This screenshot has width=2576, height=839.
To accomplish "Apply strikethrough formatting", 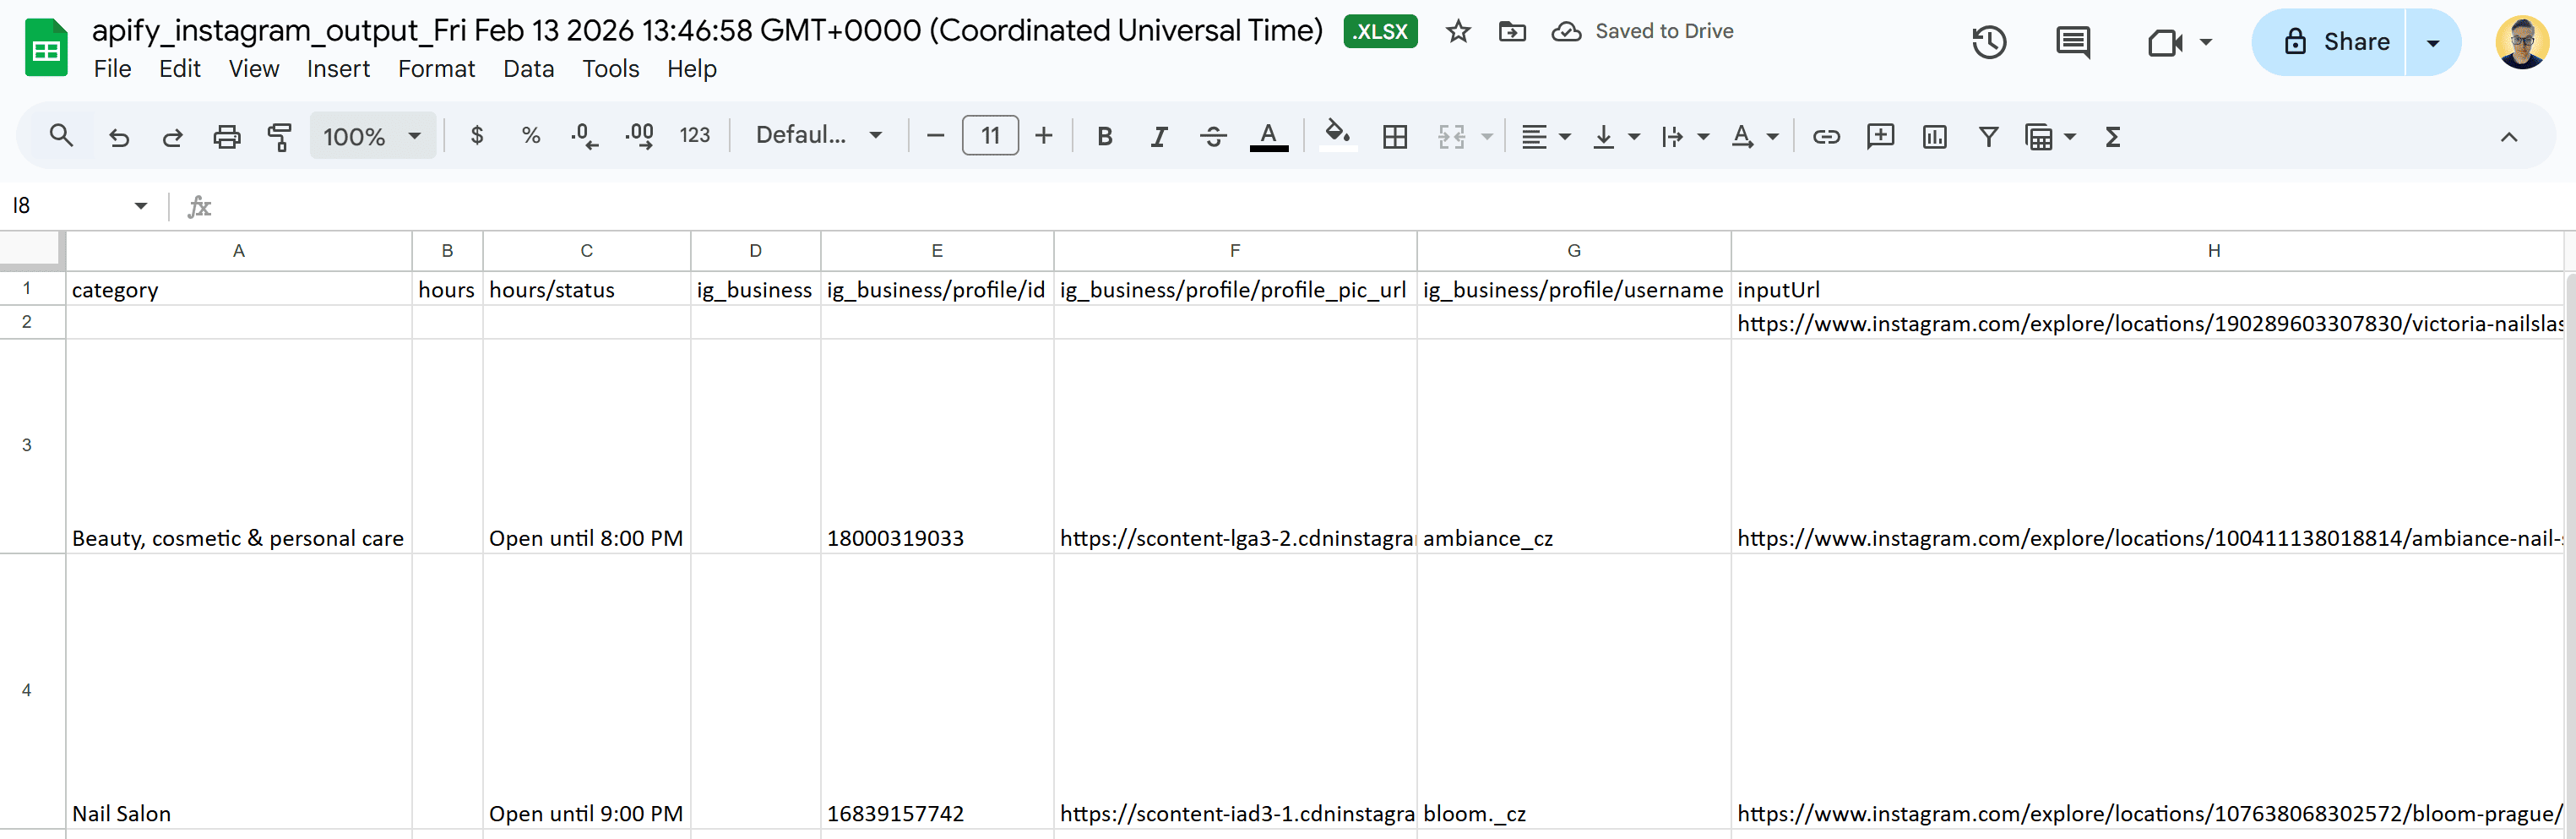I will (1213, 136).
